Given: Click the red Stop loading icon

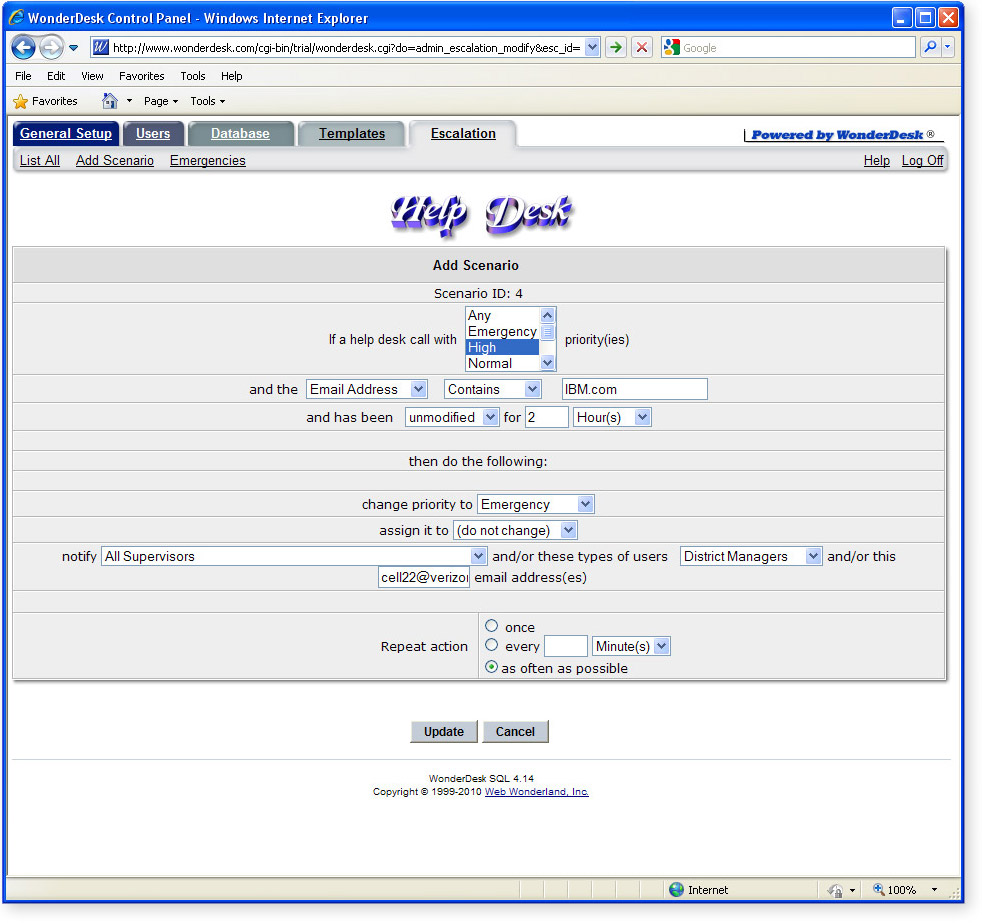Looking at the screenshot, I should pyautogui.click(x=642, y=48).
